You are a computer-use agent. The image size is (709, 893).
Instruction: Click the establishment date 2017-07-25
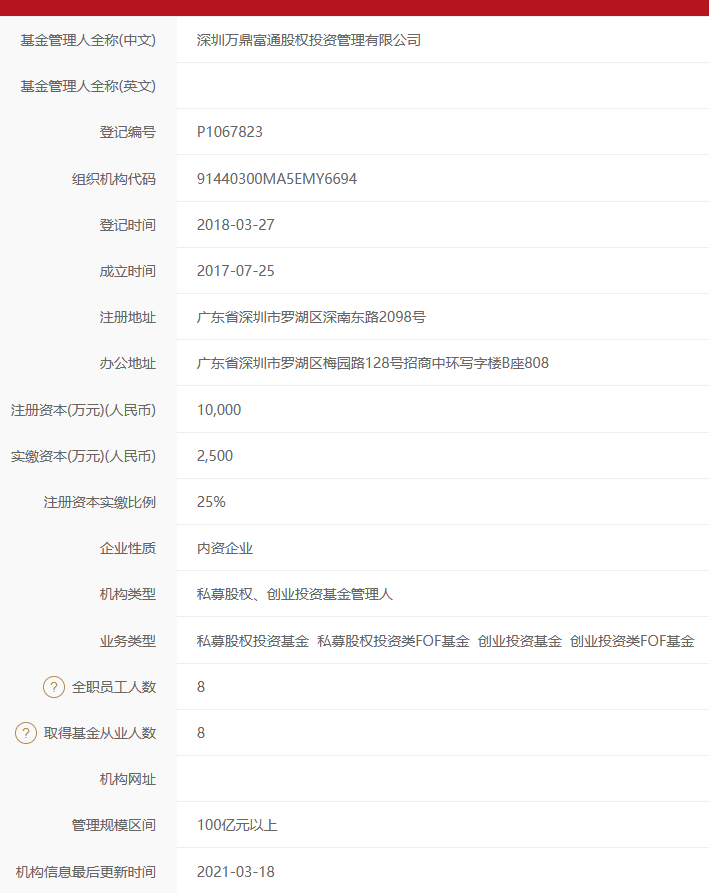tap(236, 271)
